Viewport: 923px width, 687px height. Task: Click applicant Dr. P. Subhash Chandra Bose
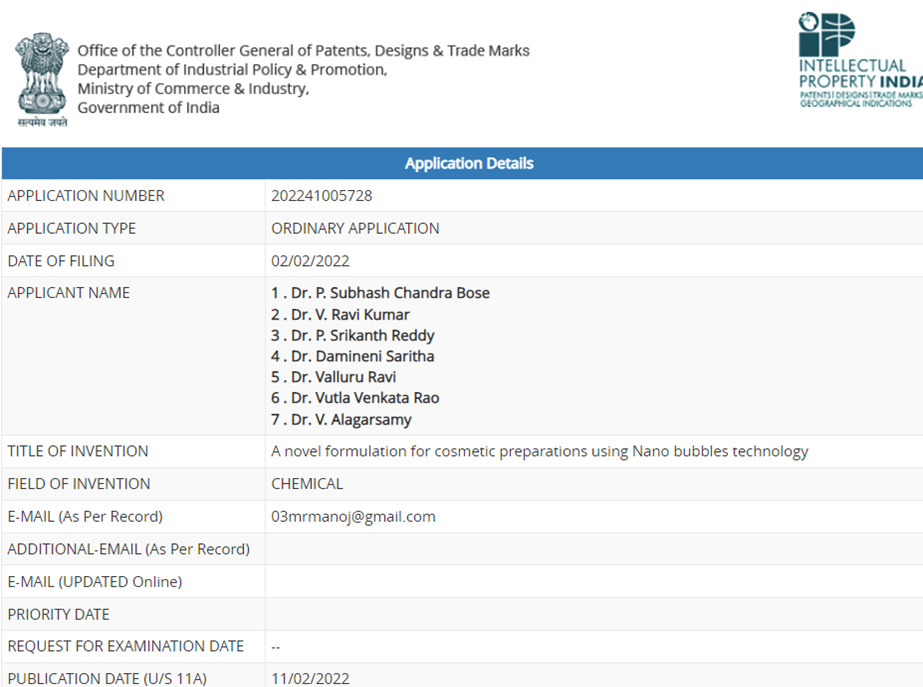tap(380, 293)
